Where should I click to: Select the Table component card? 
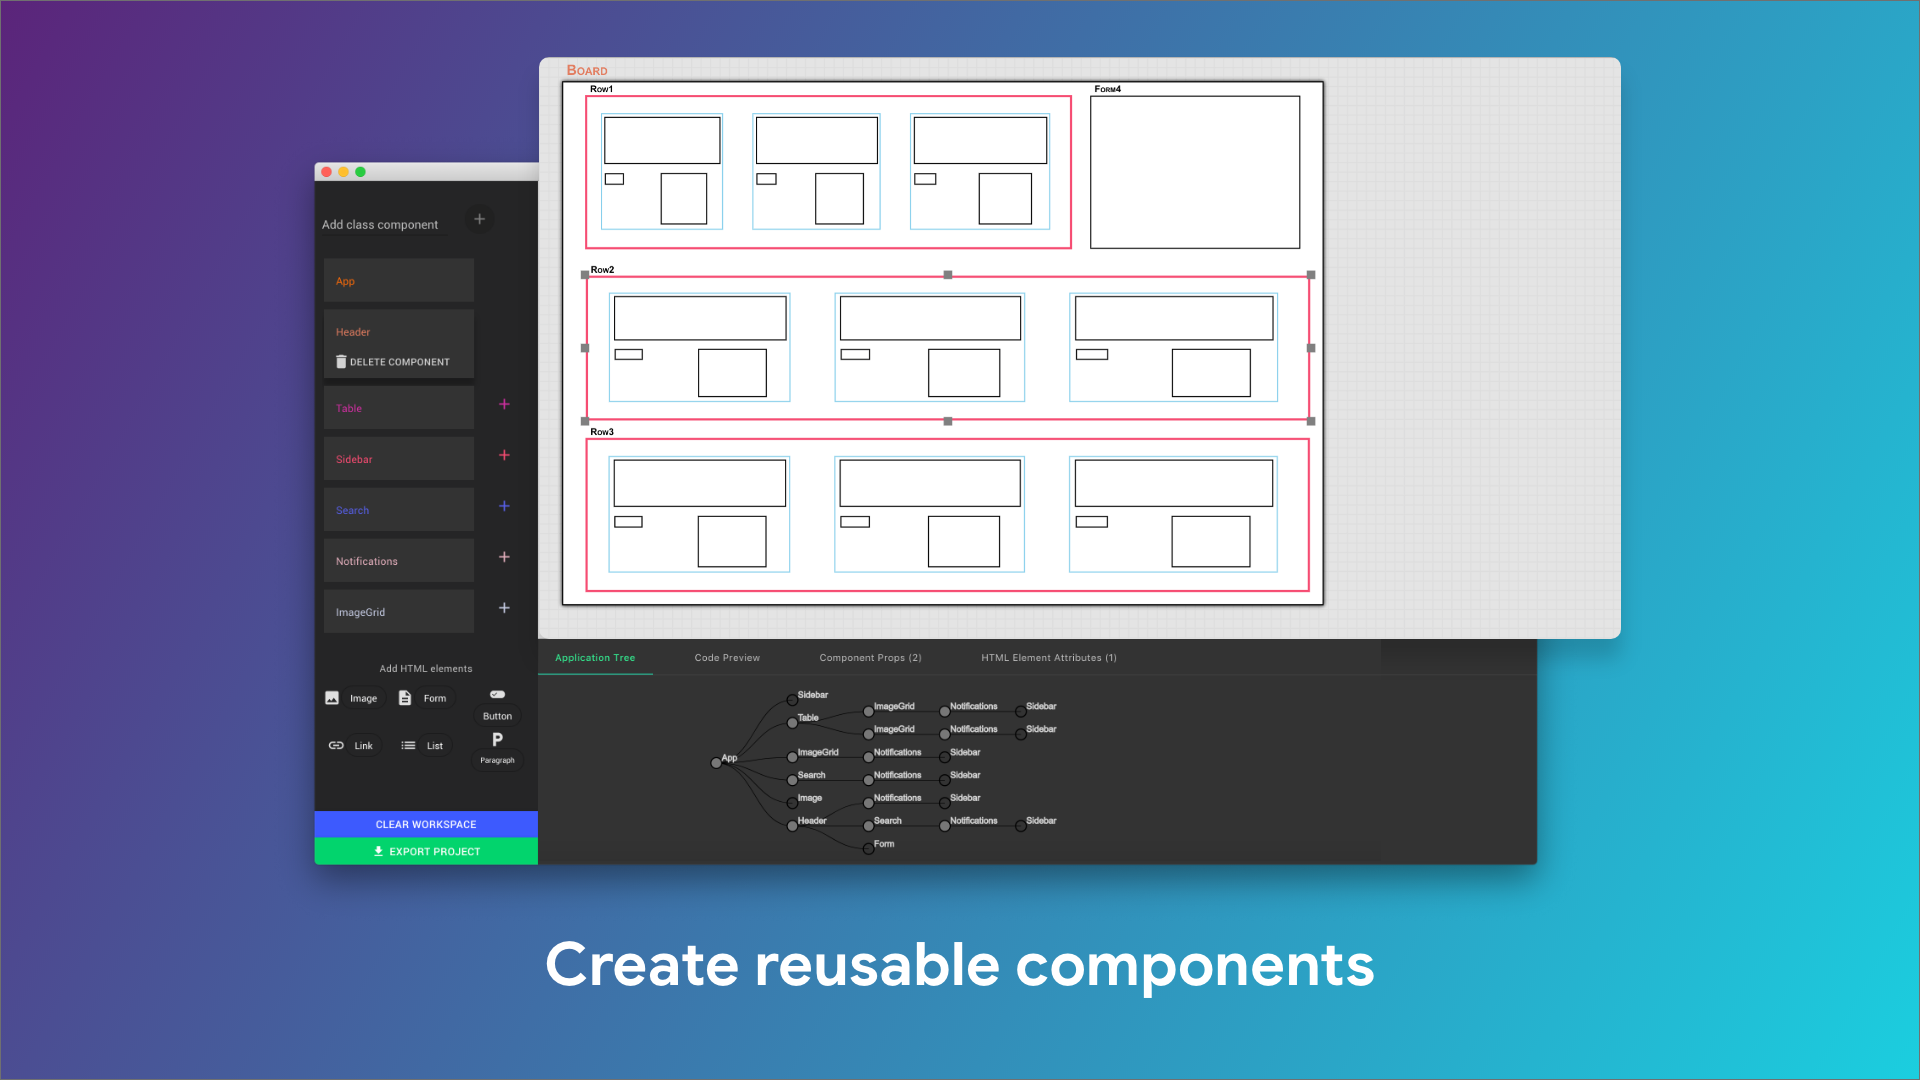pyautogui.click(x=398, y=408)
